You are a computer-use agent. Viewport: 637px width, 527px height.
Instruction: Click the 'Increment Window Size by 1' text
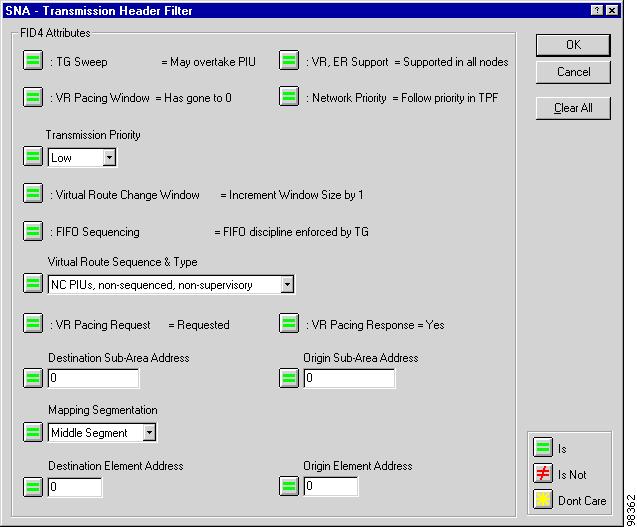(296, 195)
